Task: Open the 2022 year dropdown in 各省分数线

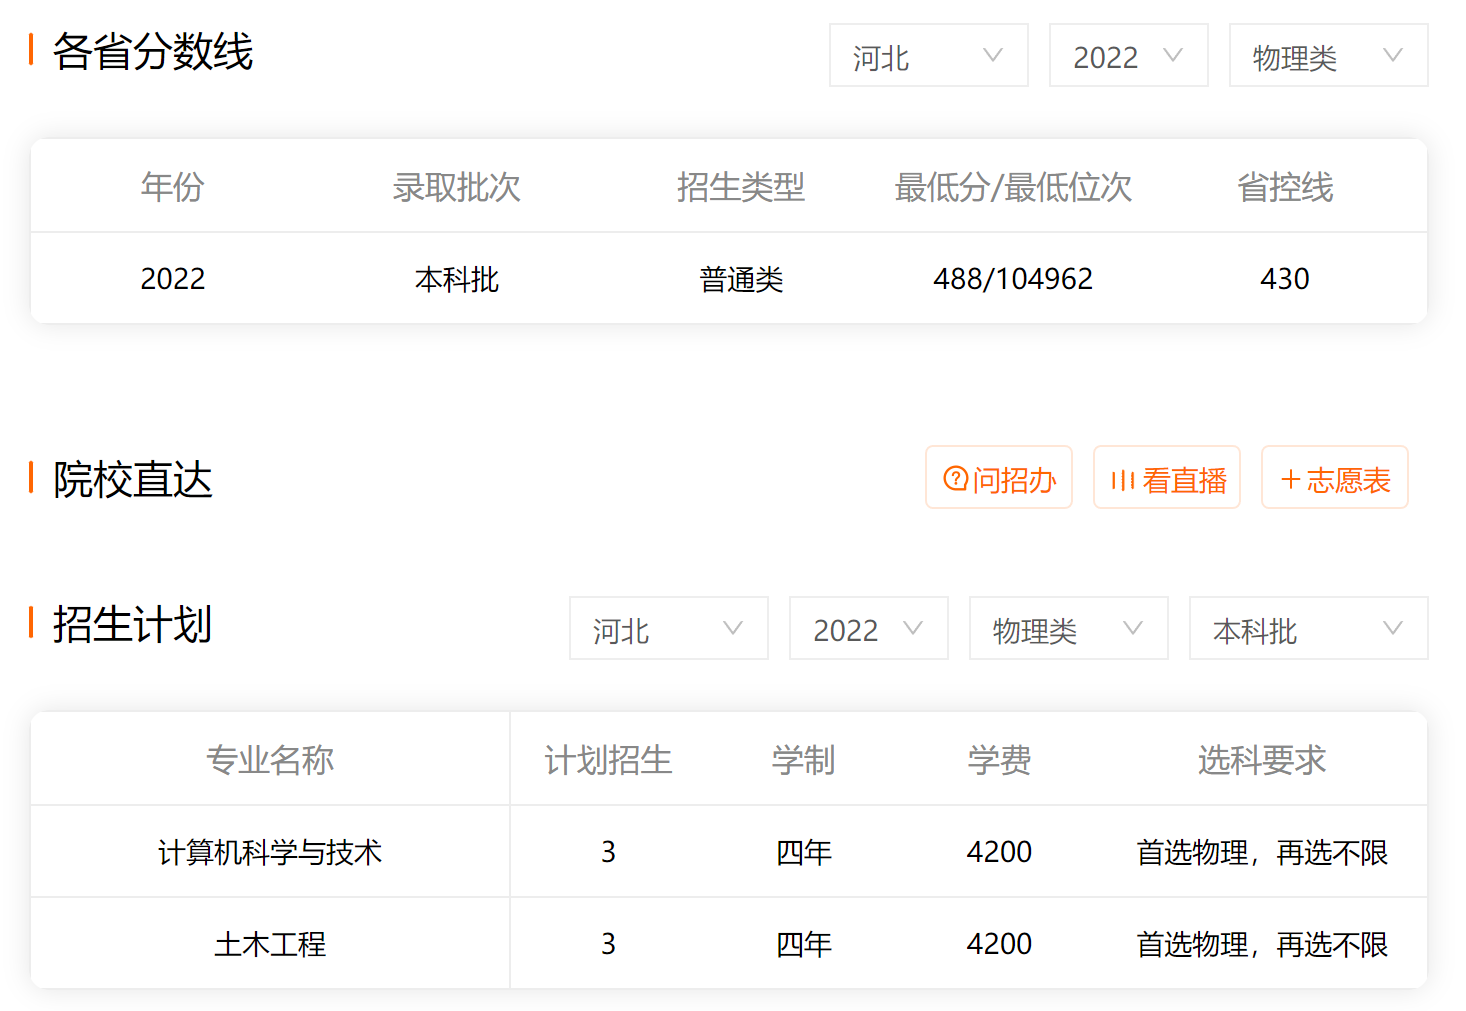Action: click(x=1128, y=56)
